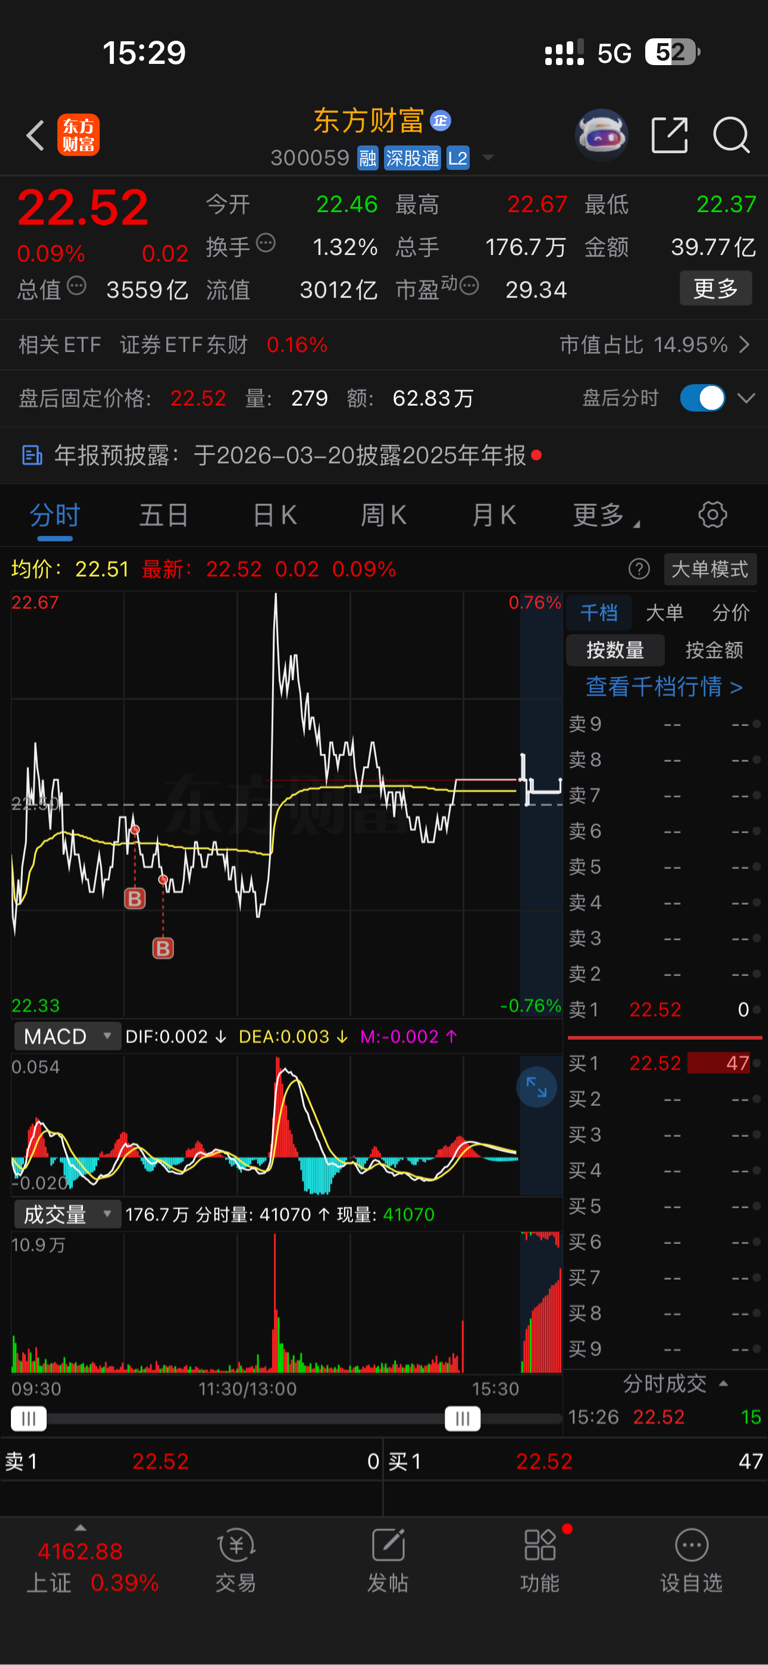This screenshot has width=768, height=1665.
Task: Tap the L2 level badge
Action: pos(458,158)
